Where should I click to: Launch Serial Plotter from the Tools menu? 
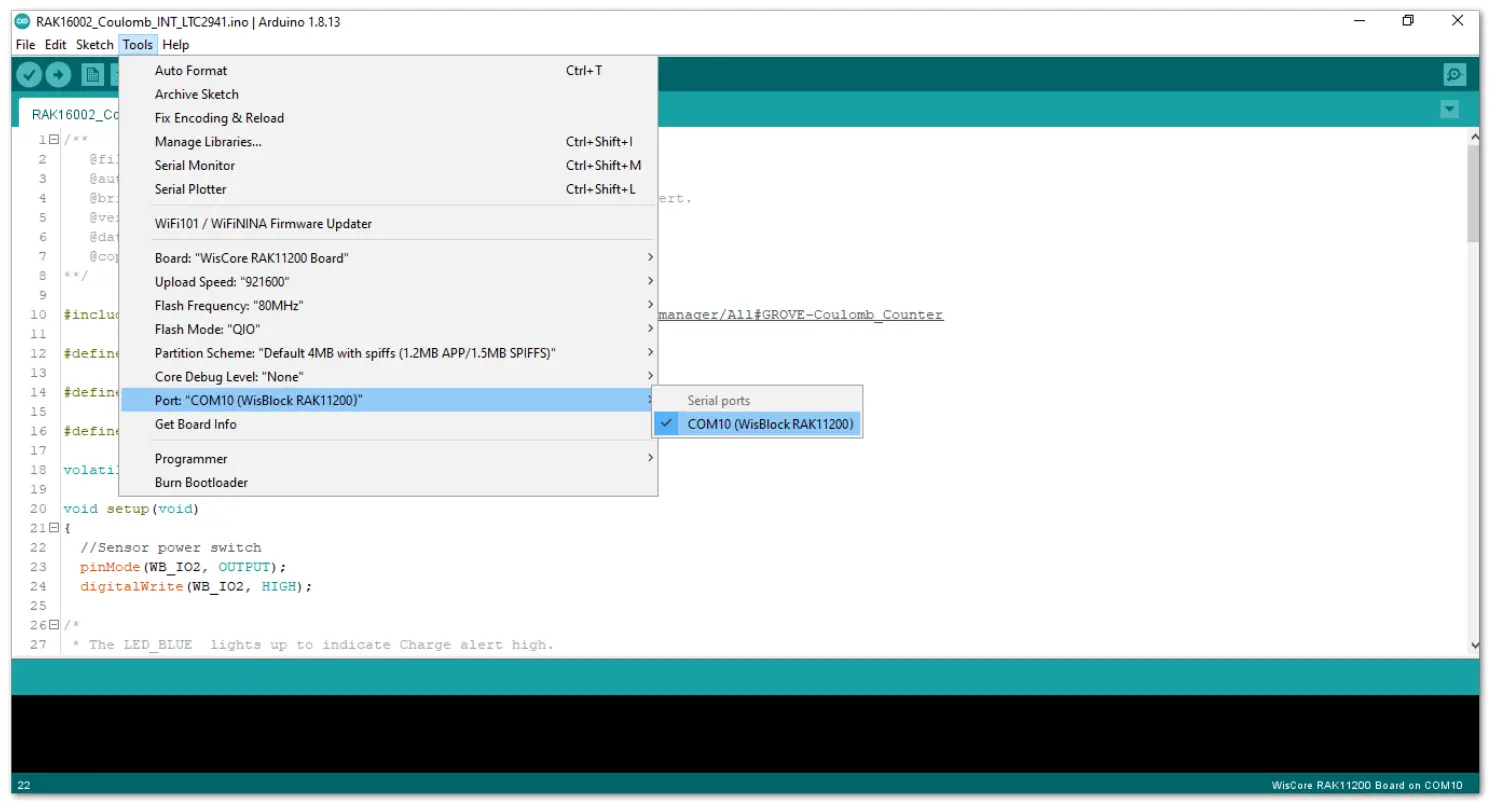pyautogui.click(x=388, y=189)
